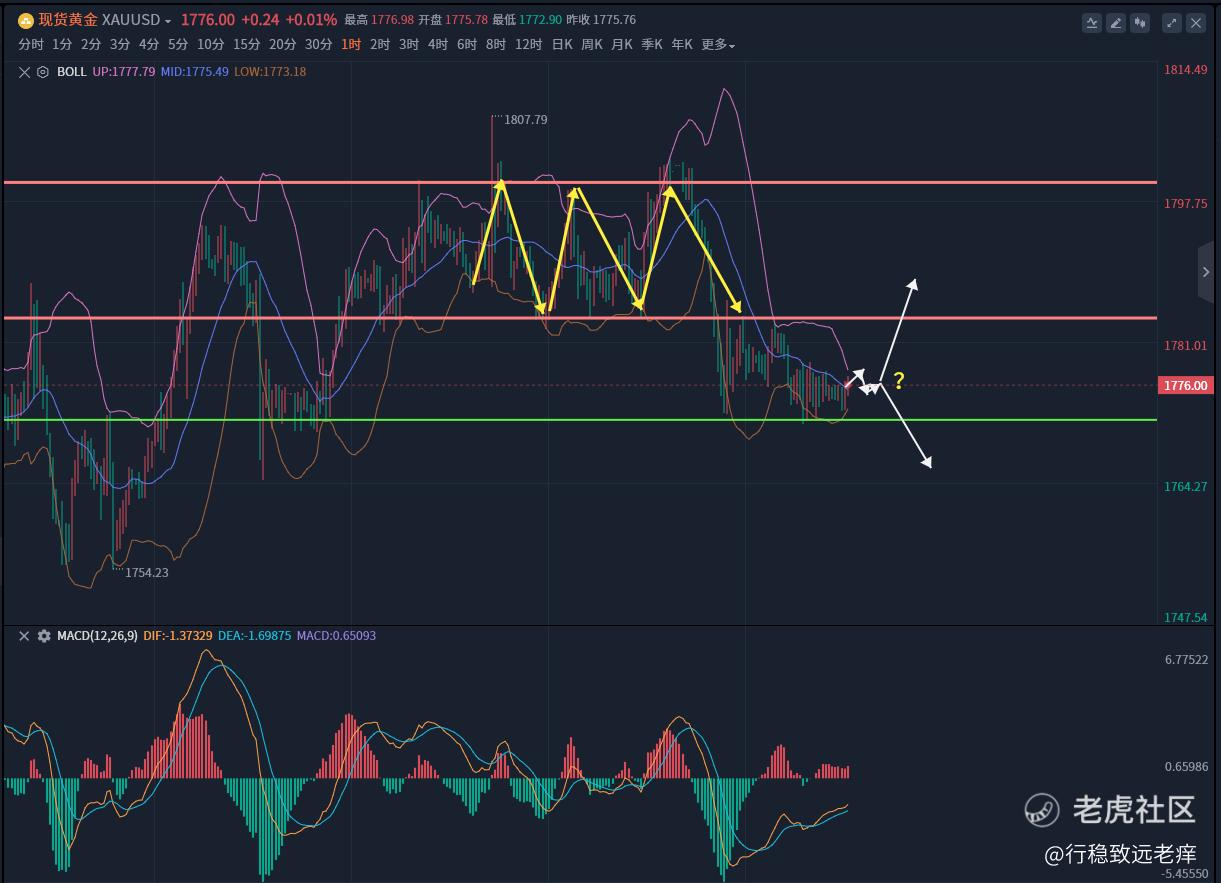This screenshot has width=1221, height=883.
Task: Select the 4时 timeframe
Action: [438, 45]
